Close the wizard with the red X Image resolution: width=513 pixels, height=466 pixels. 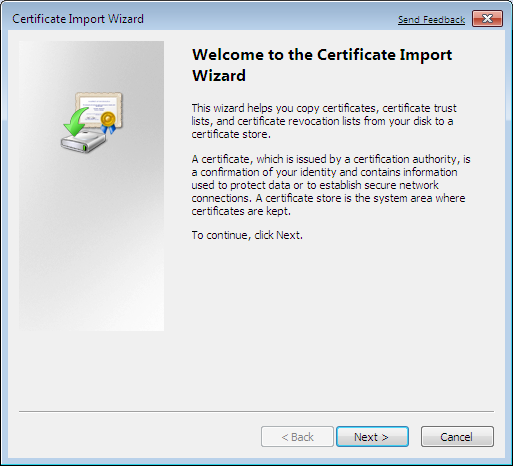[x=487, y=19]
